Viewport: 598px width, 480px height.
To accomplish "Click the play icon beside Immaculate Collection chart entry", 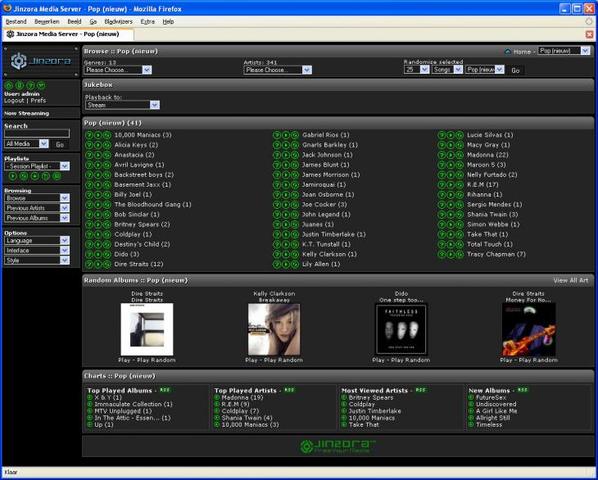I will coord(90,404).
